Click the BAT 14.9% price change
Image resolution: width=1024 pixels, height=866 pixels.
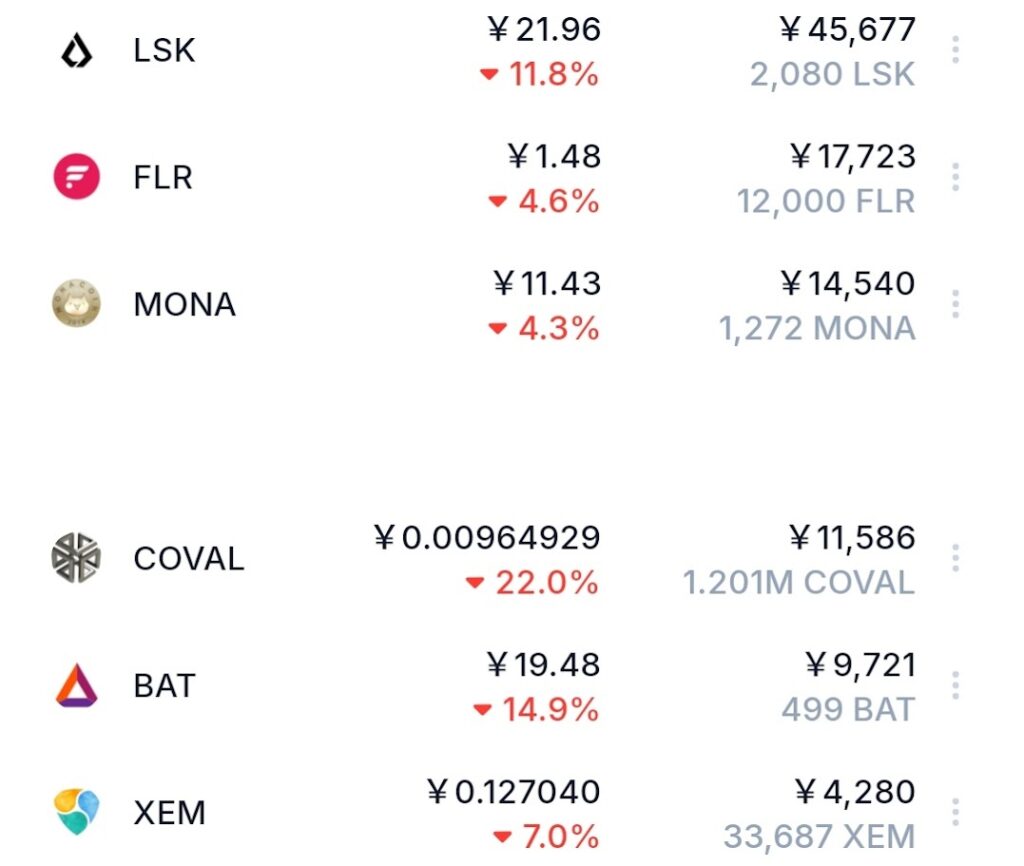[x=536, y=710]
